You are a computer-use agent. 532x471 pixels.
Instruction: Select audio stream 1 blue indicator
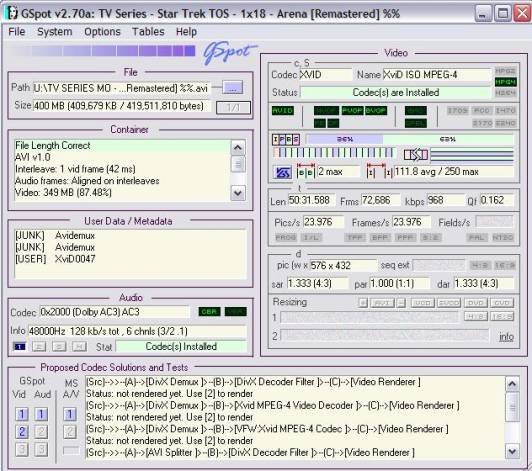(x=19, y=346)
